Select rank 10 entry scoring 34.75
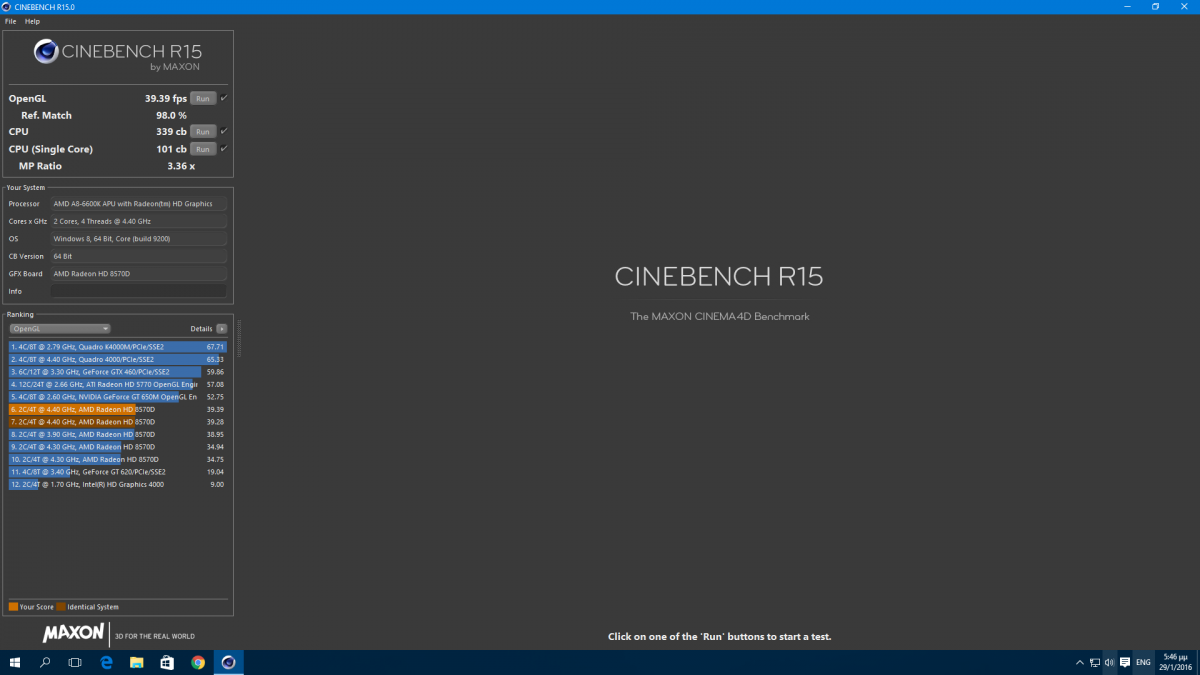Image resolution: width=1200 pixels, height=675 pixels. pos(118,459)
